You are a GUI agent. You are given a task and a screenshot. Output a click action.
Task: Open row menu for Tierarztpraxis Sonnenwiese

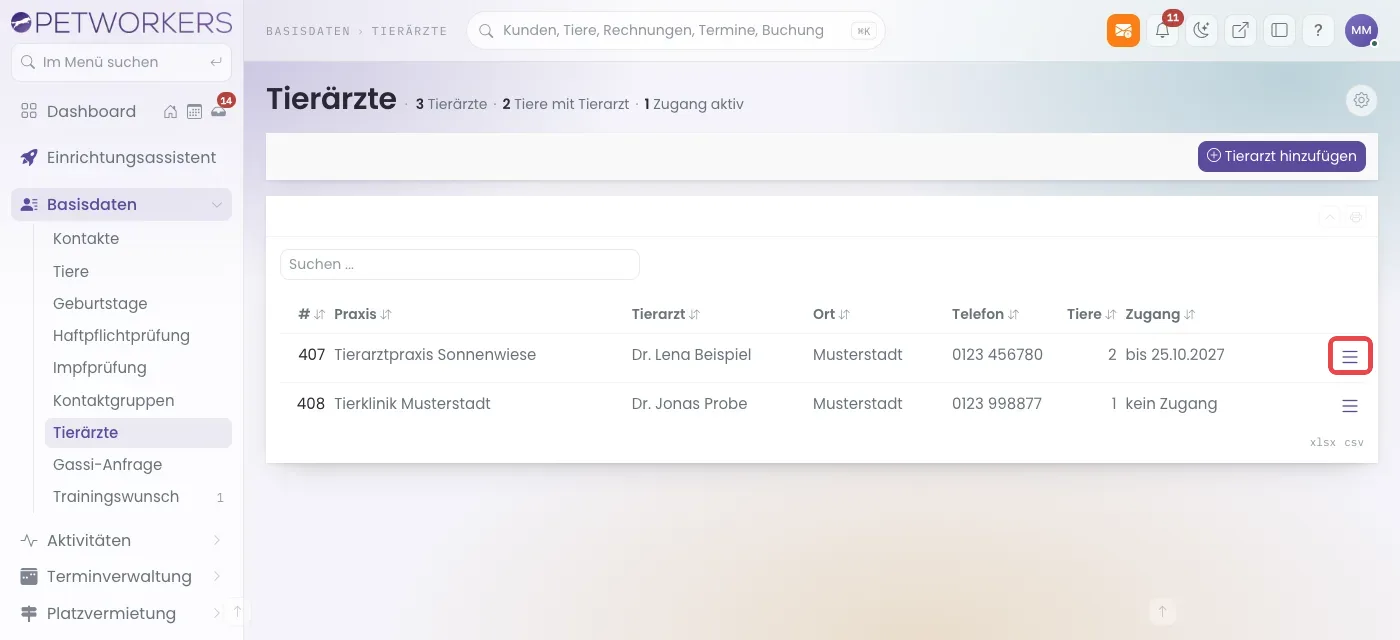(1350, 356)
